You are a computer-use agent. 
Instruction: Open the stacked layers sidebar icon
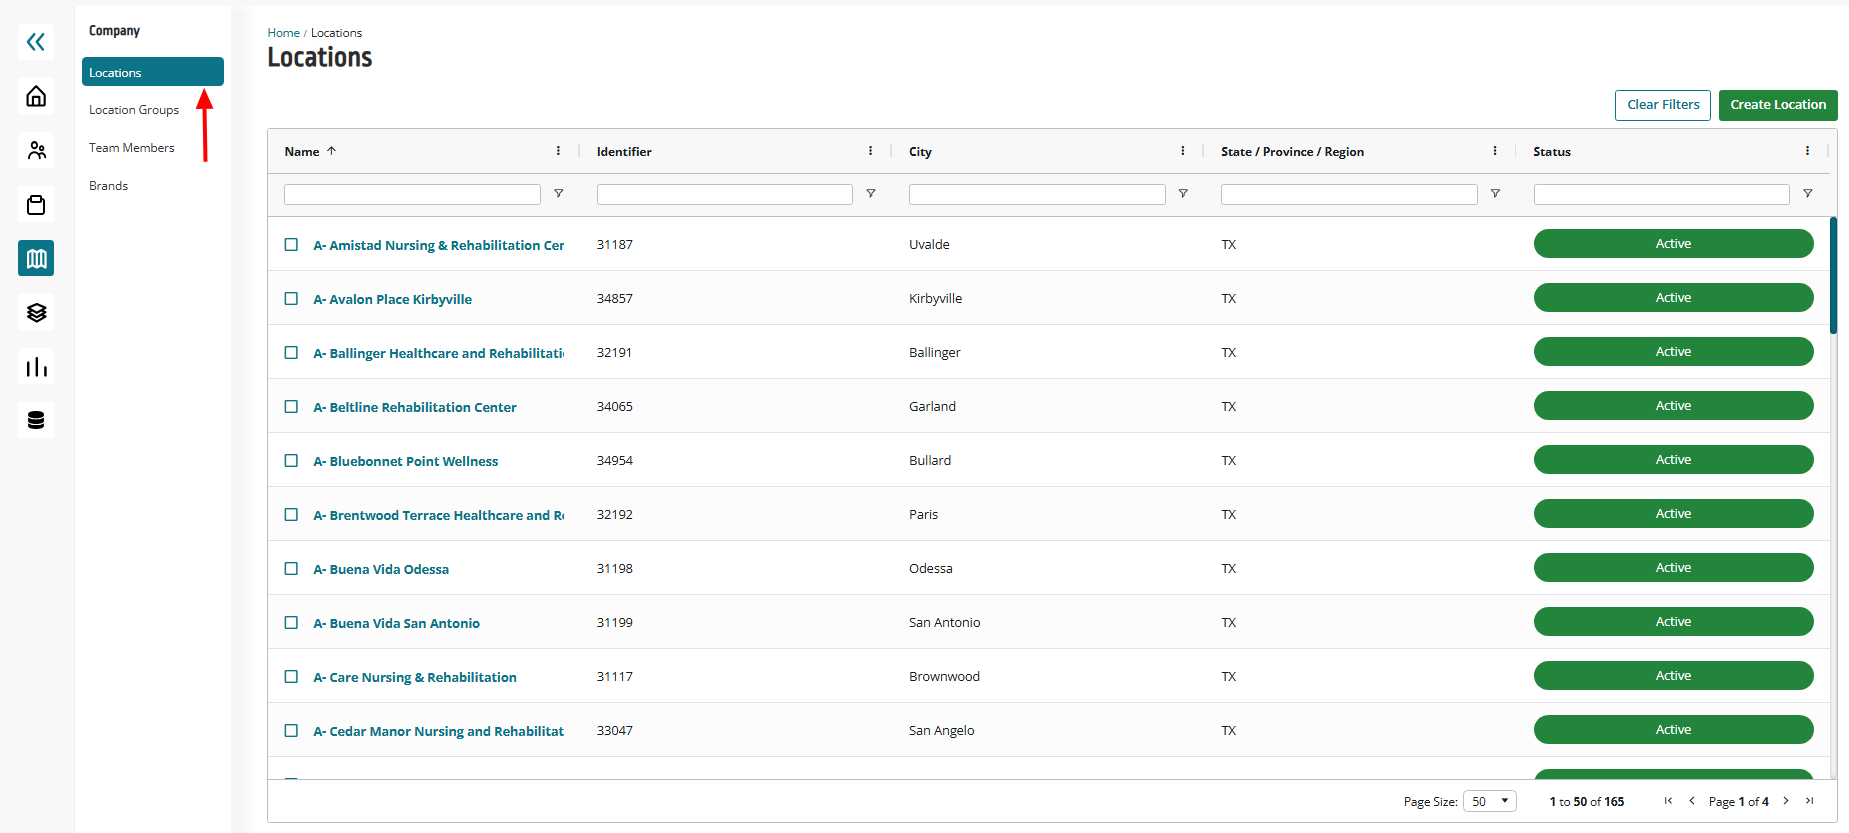pos(36,313)
